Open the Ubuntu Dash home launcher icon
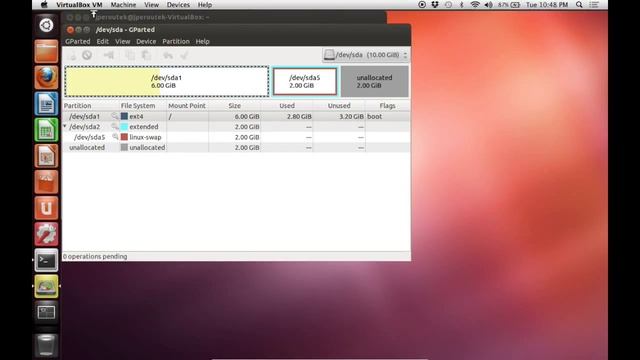This screenshot has height=360, width=640. pos(46,25)
